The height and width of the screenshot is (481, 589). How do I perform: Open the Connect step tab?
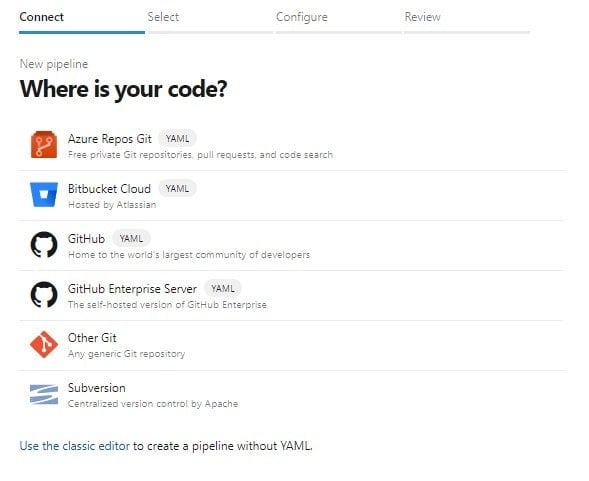tap(41, 17)
